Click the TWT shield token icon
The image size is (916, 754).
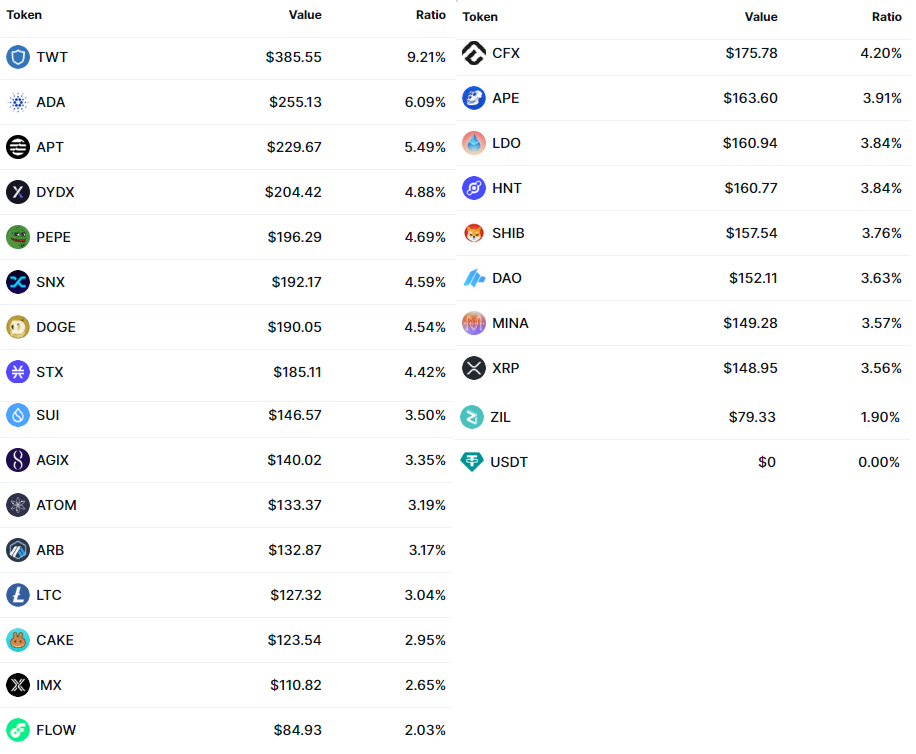[18, 57]
